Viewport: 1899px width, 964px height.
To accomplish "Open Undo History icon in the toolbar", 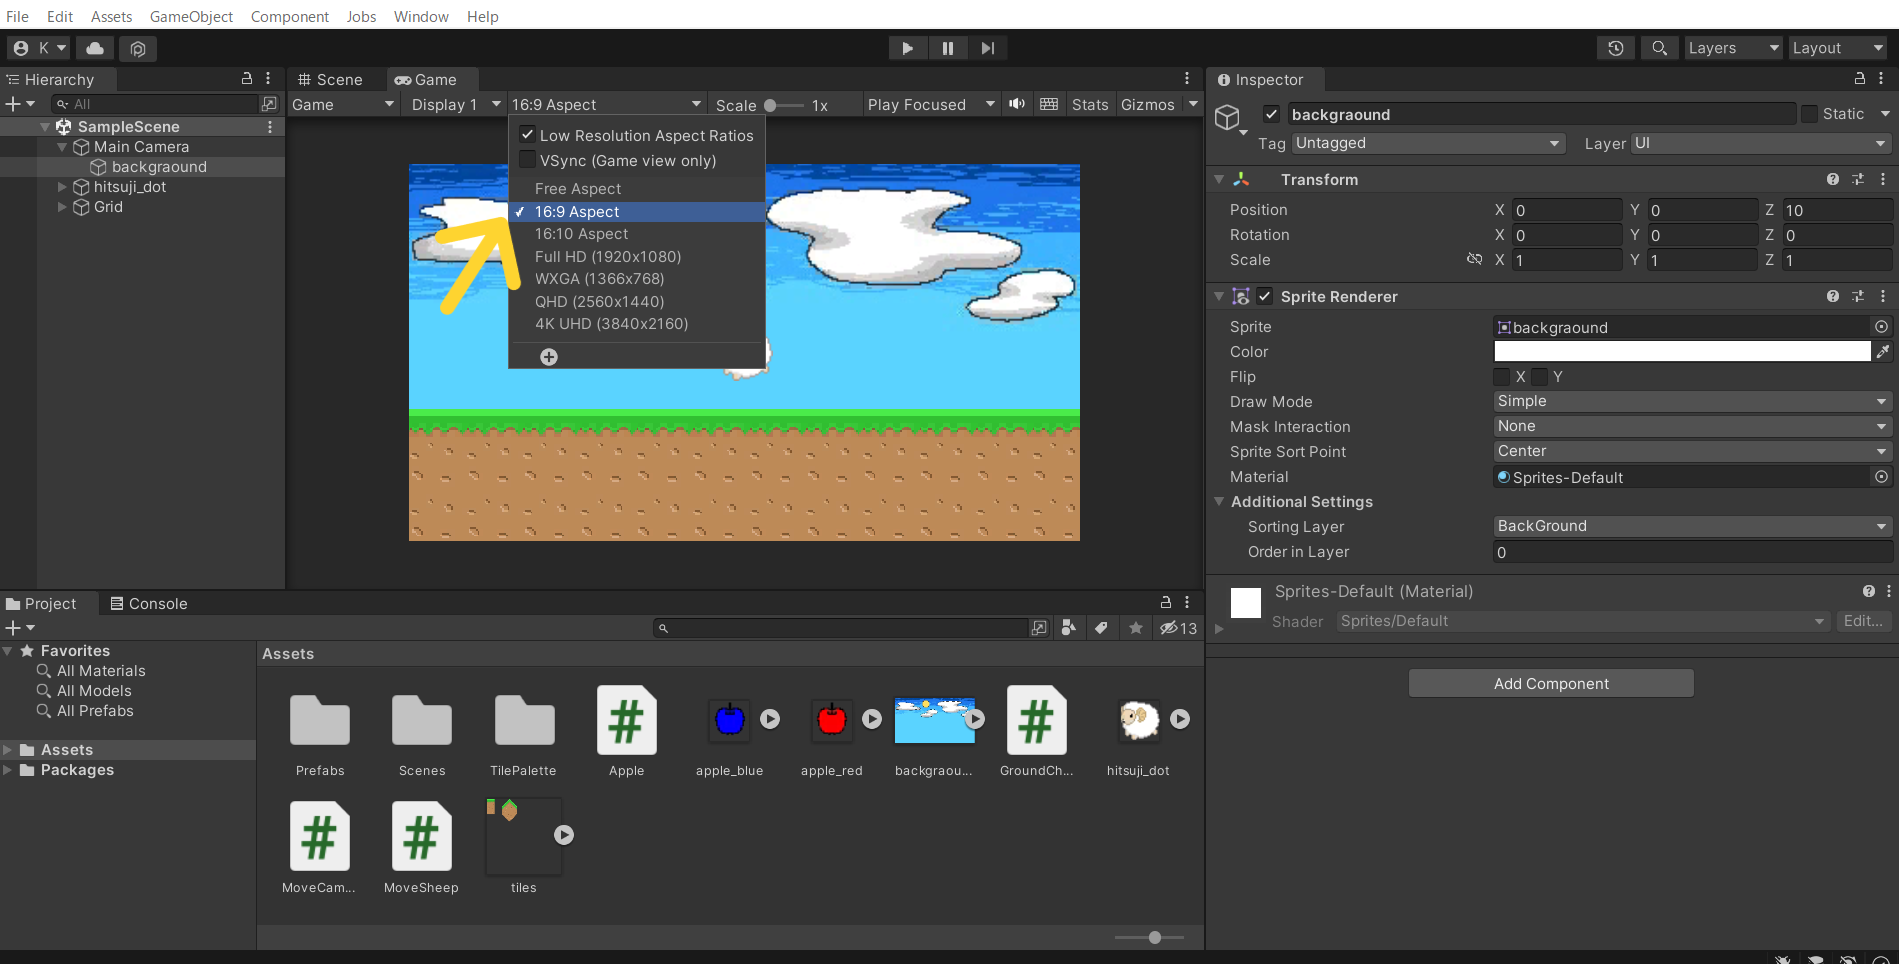I will (1615, 48).
